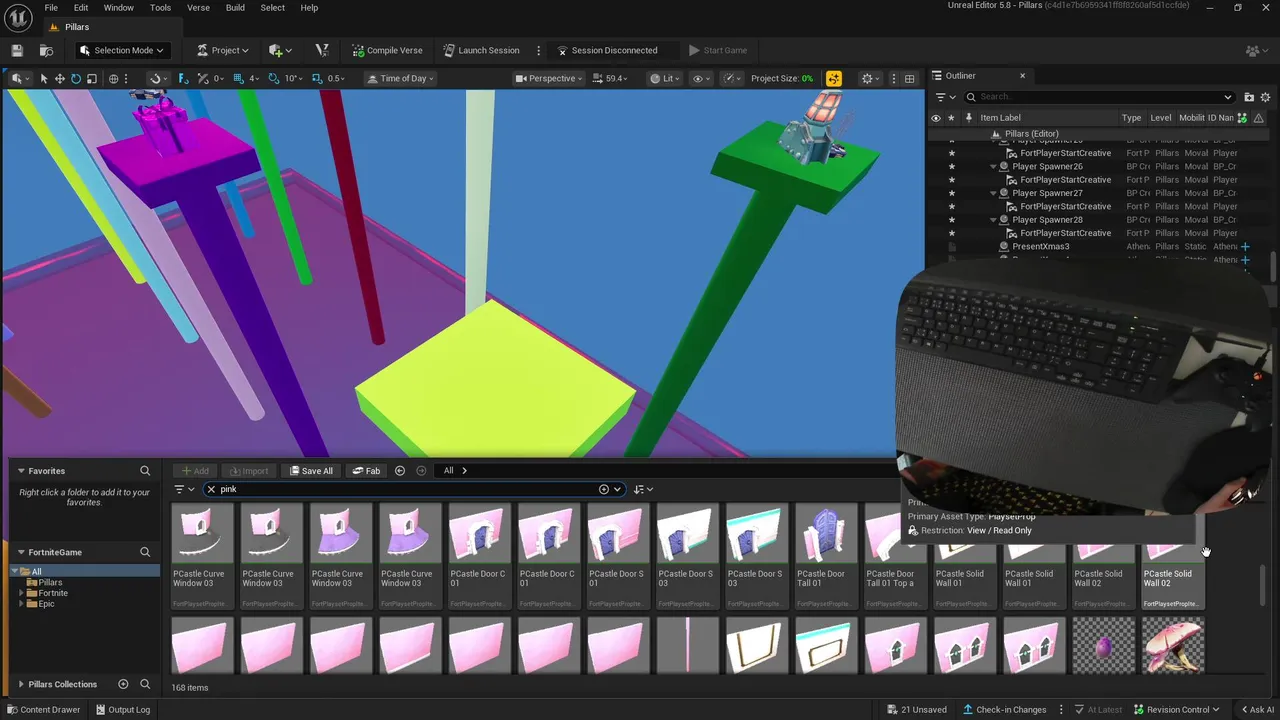
Task: Toggle grid snapping in the viewport toolbar
Action: [x=241, y=78]
